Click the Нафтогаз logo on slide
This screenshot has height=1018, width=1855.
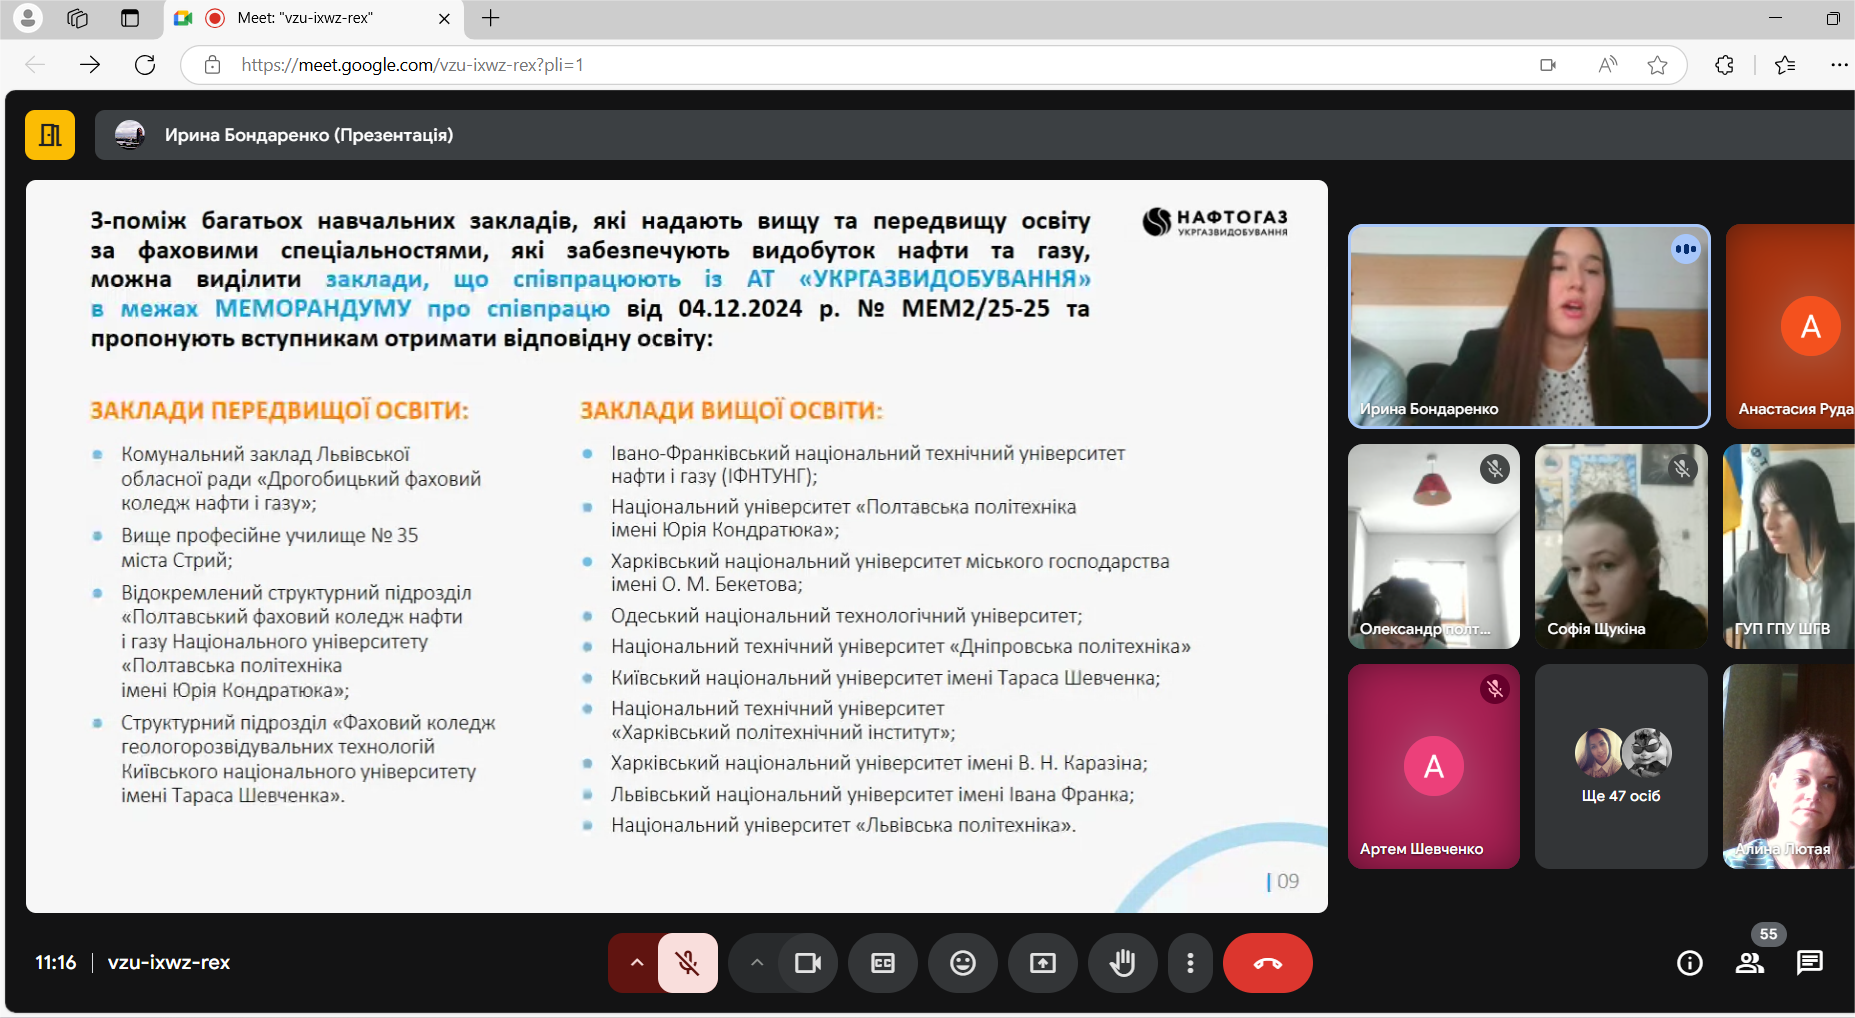(x=1215, y=221)
